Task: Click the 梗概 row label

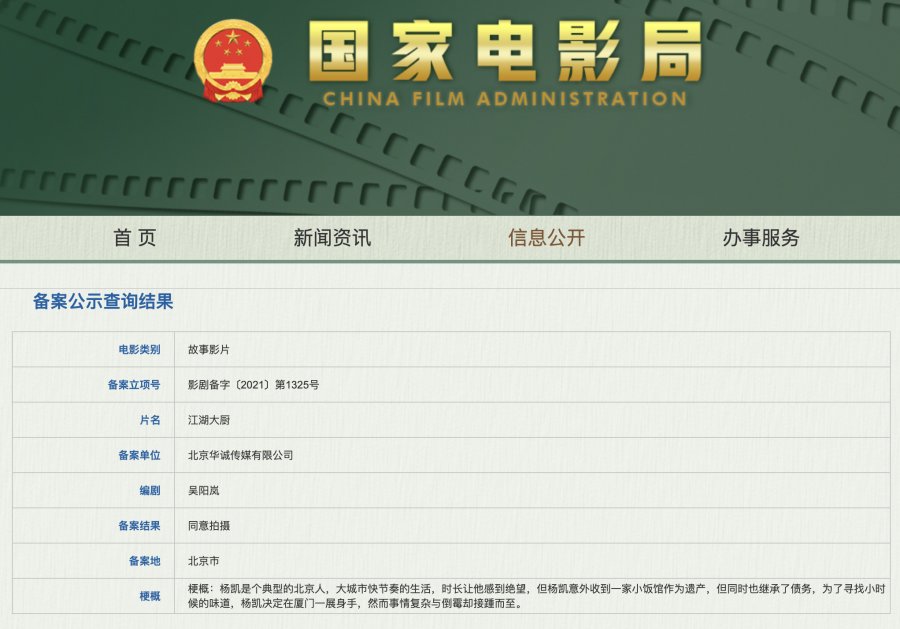Action: click(x=149, y=596)
